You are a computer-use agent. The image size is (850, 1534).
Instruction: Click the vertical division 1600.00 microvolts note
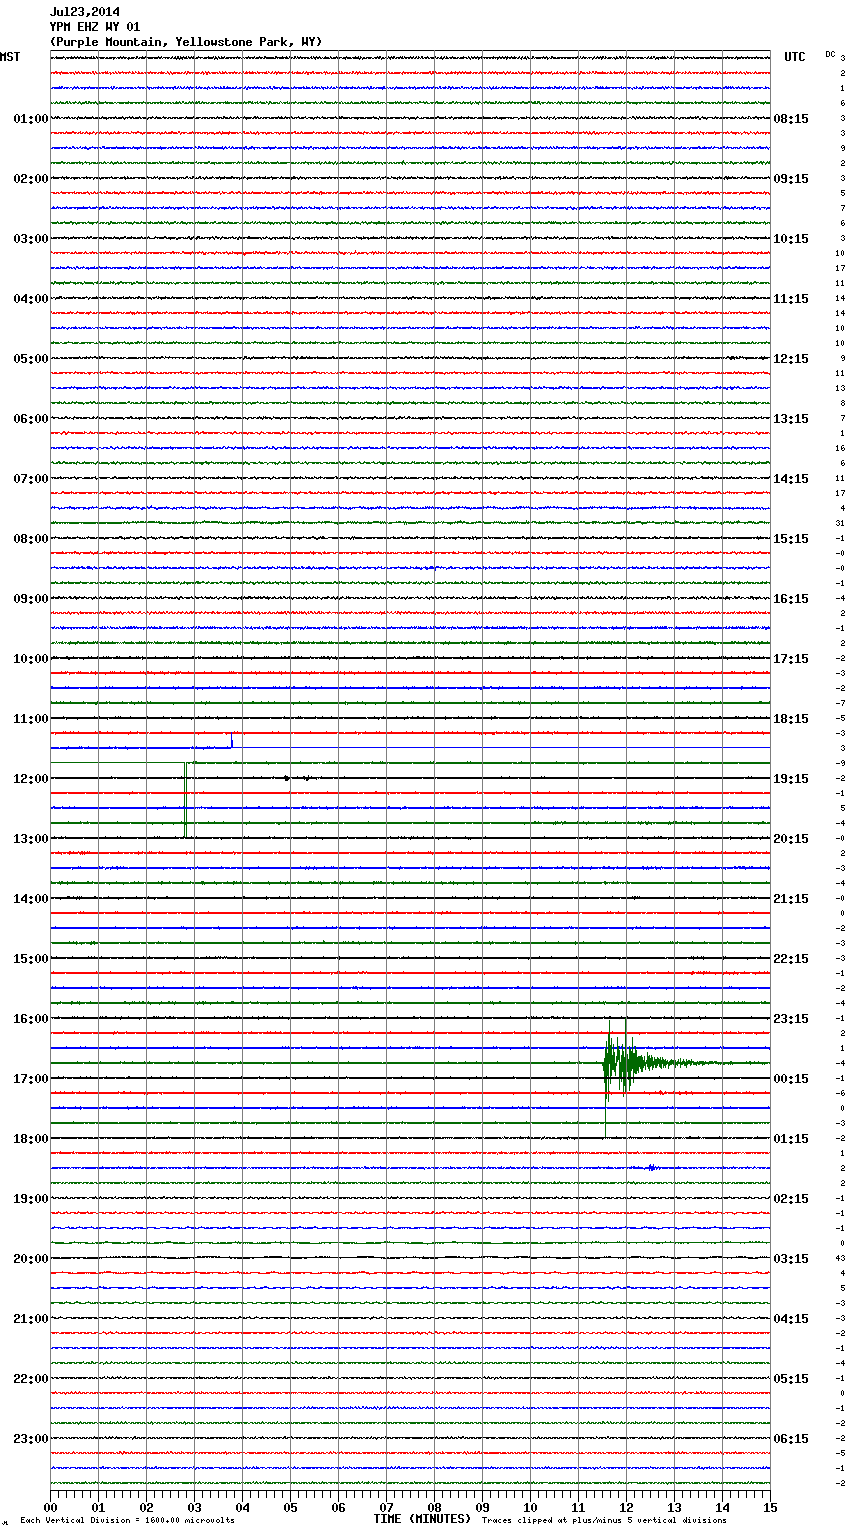click(127, 1520)
